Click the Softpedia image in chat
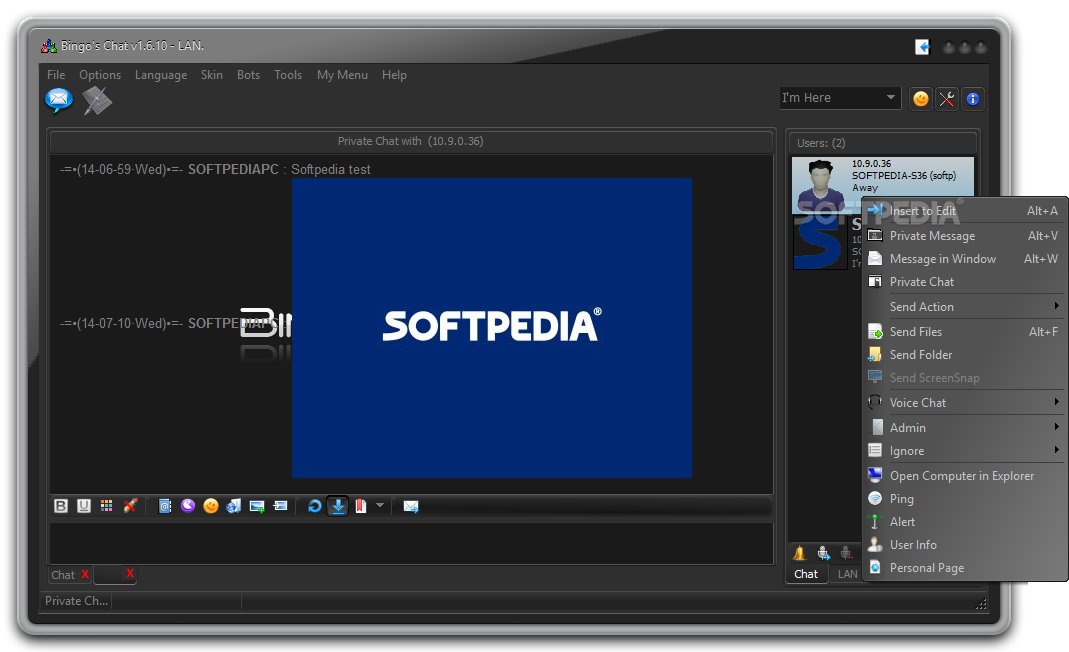This screenshot has width=1069, height=652. pos(492,328)
